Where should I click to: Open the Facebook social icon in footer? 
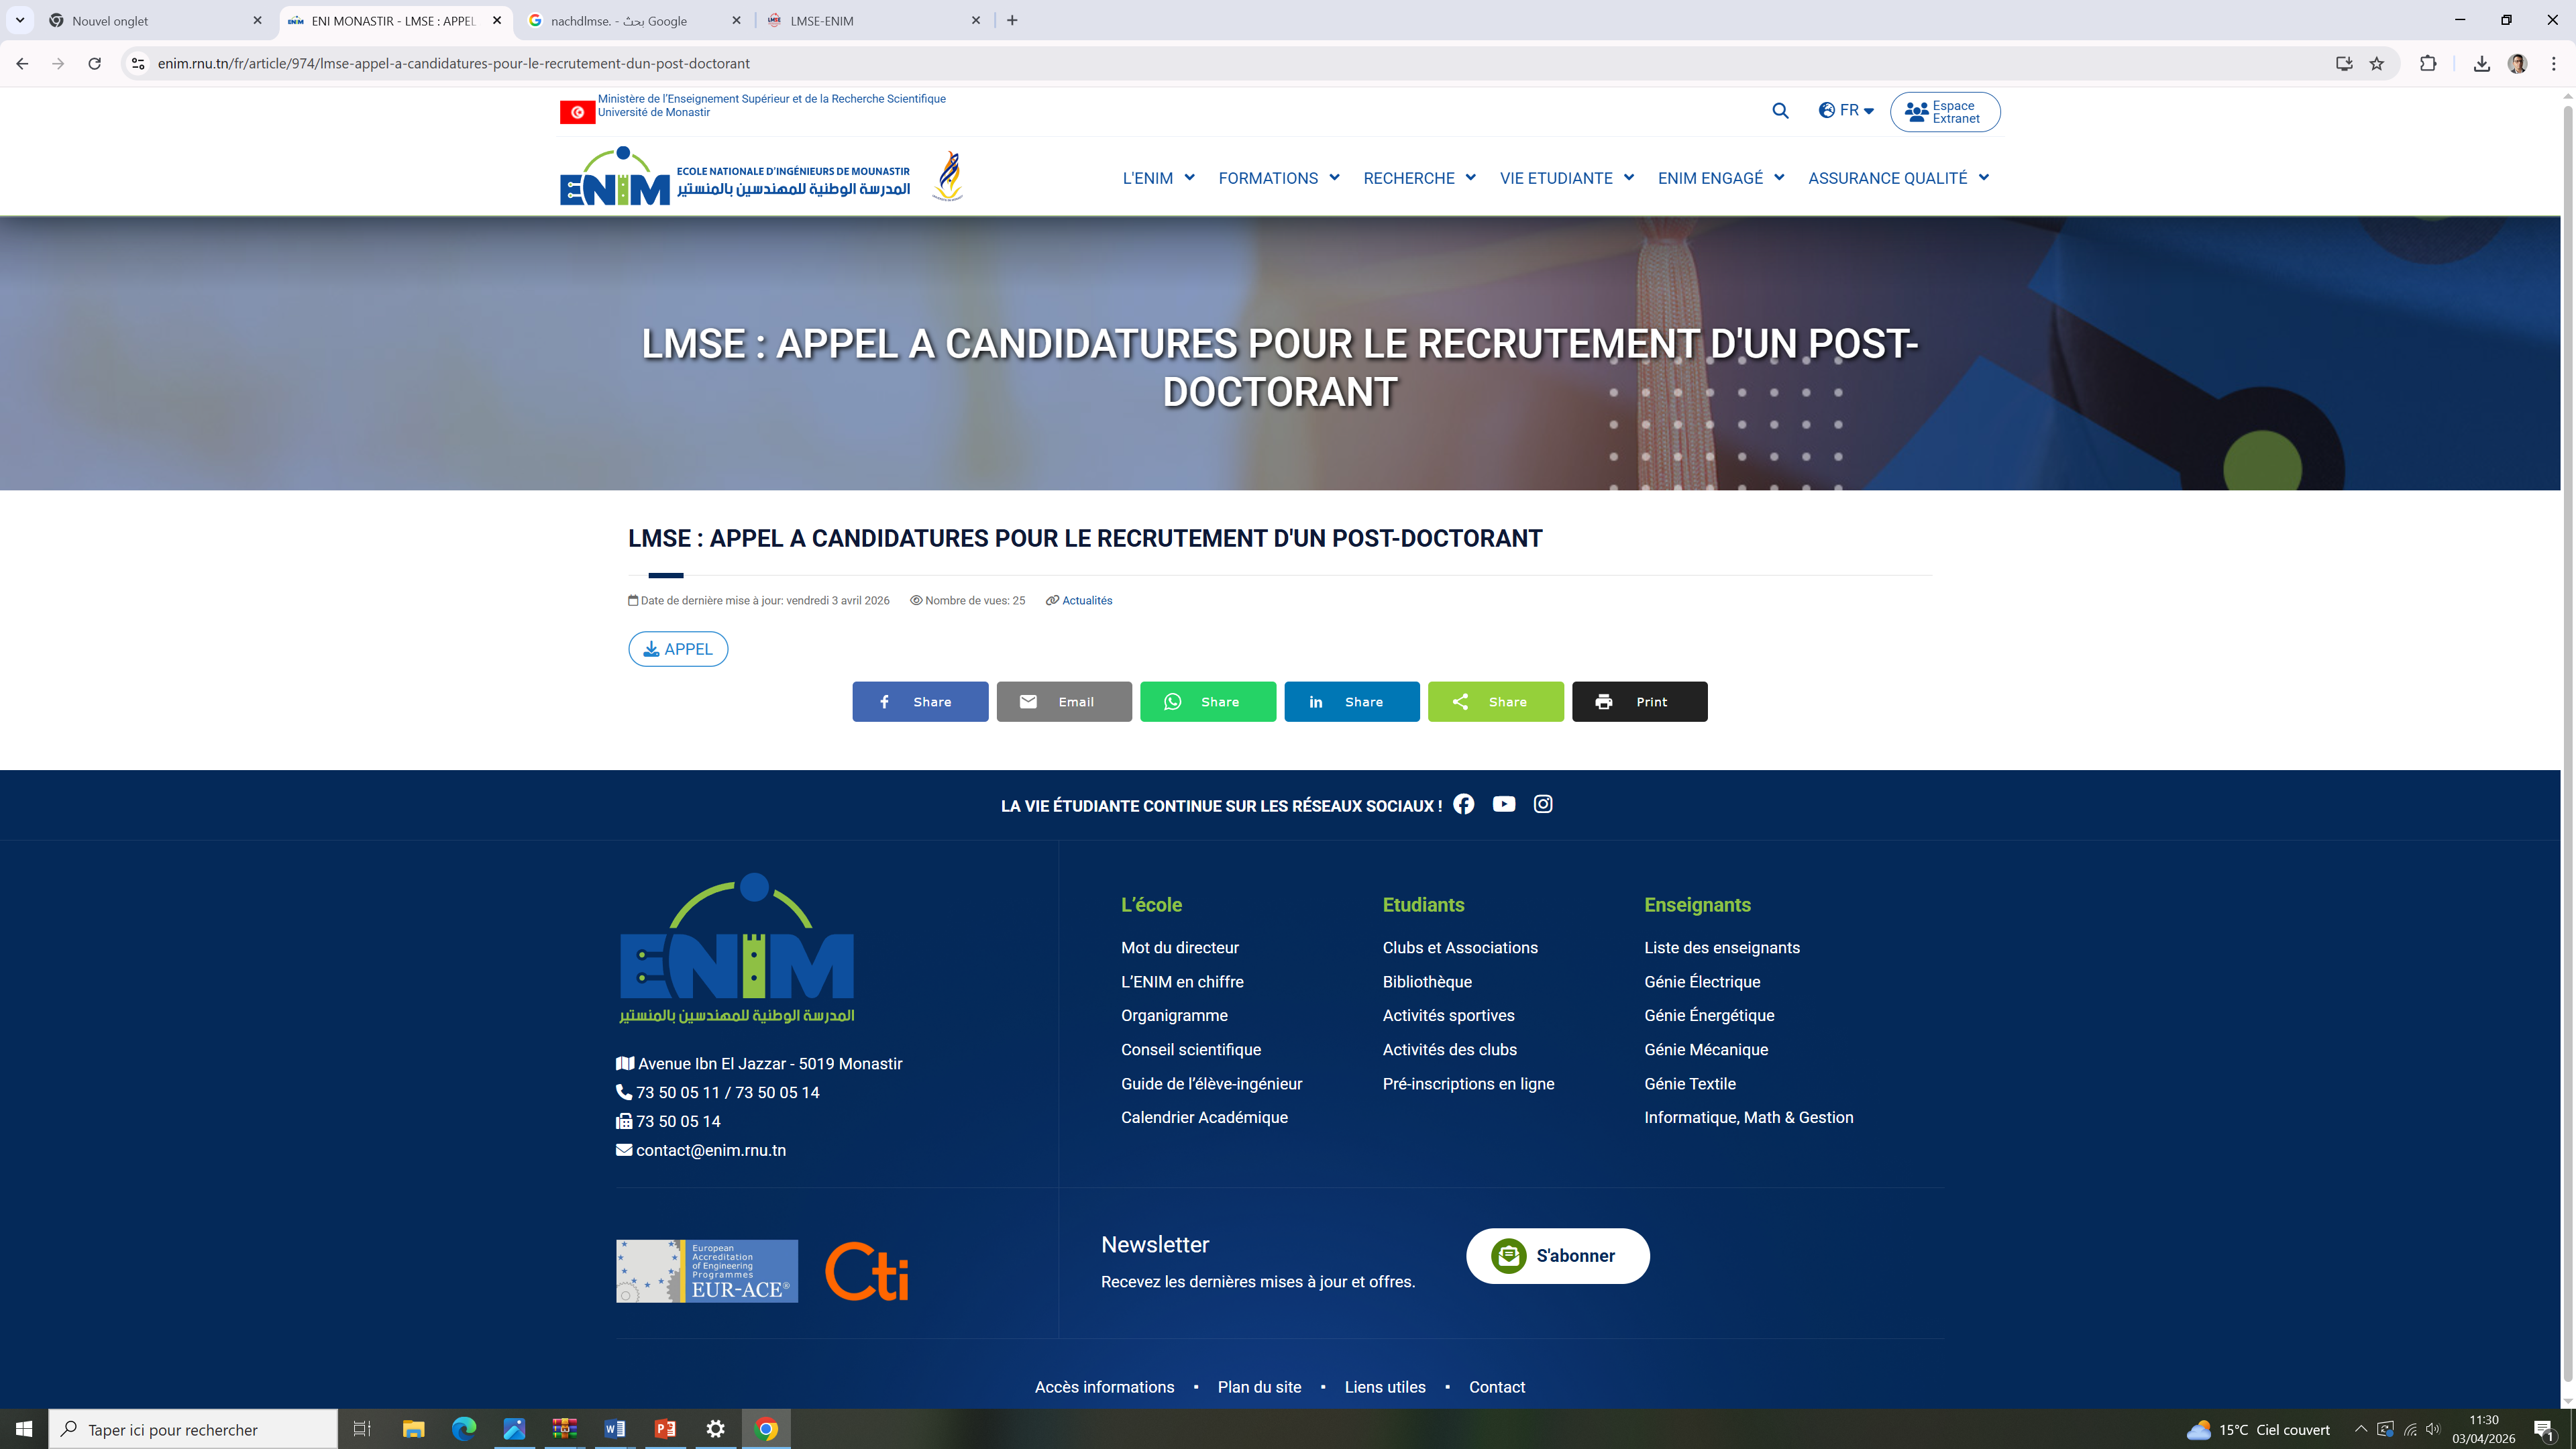1463,804
